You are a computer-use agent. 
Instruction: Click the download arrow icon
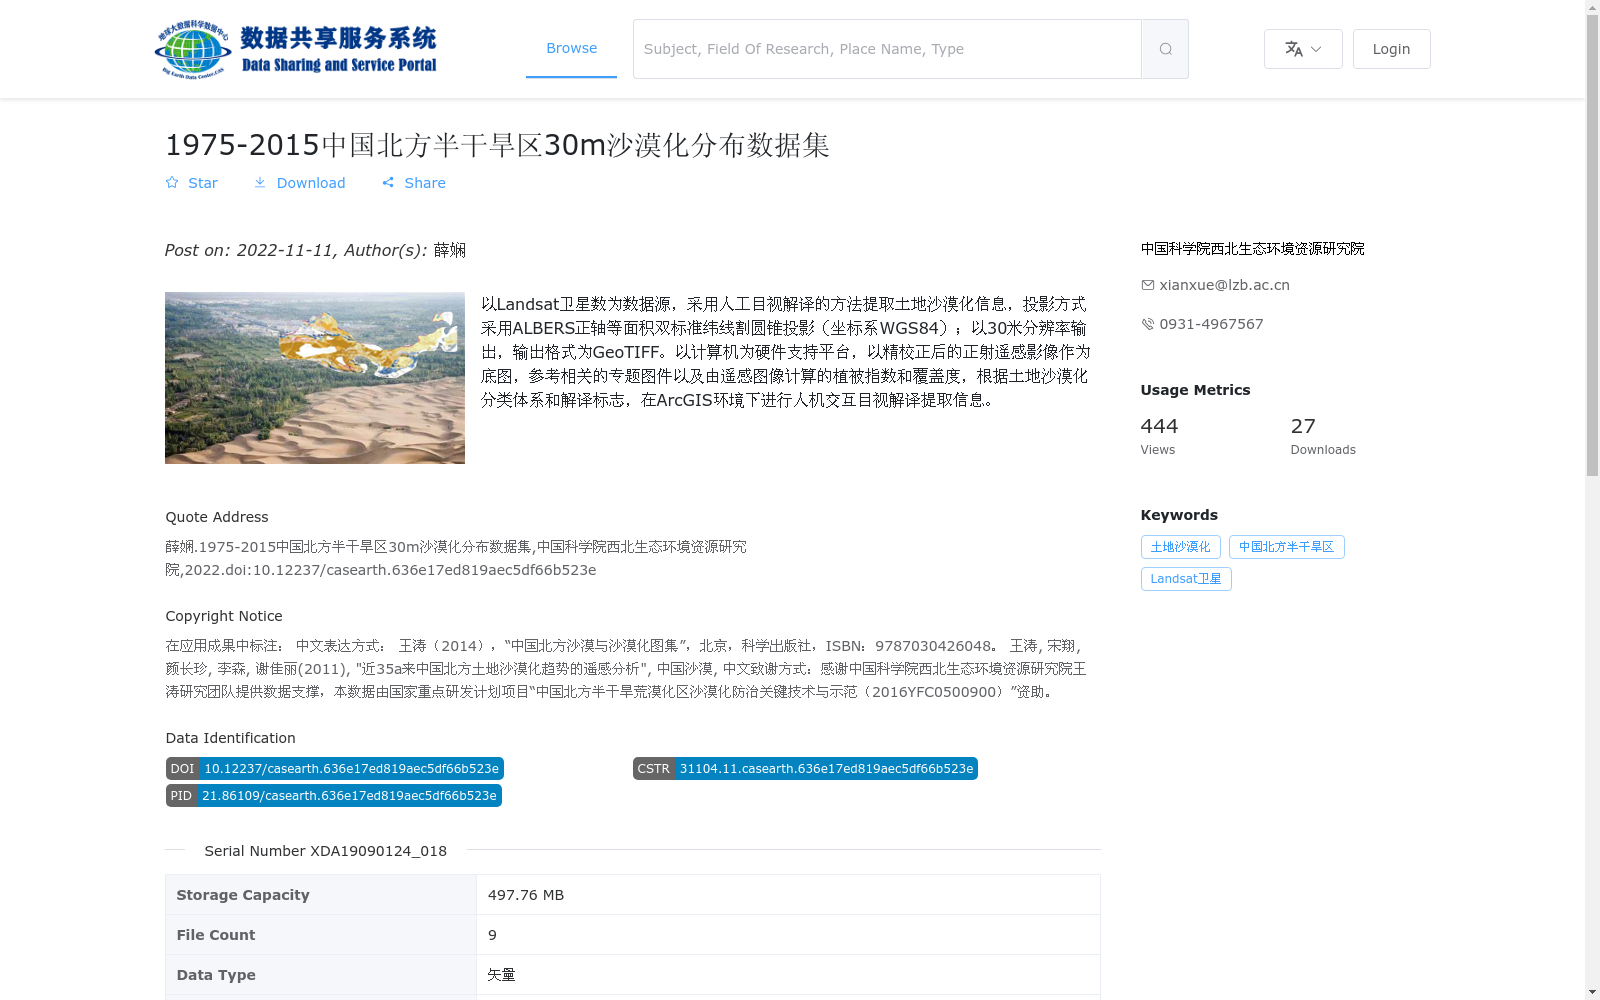(260, 183)
